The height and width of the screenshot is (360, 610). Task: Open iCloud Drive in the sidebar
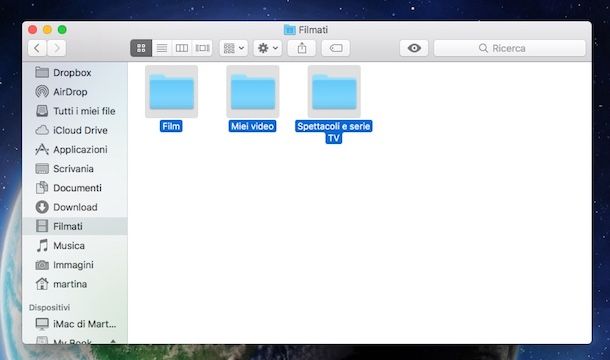pos(75,130)
